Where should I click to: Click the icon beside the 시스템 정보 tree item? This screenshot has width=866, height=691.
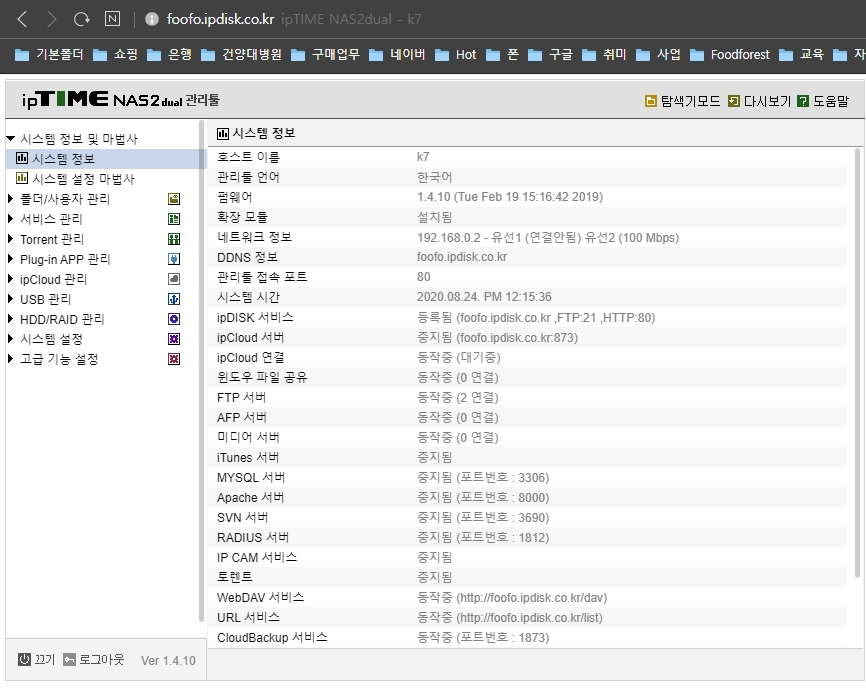pos(22,158)
